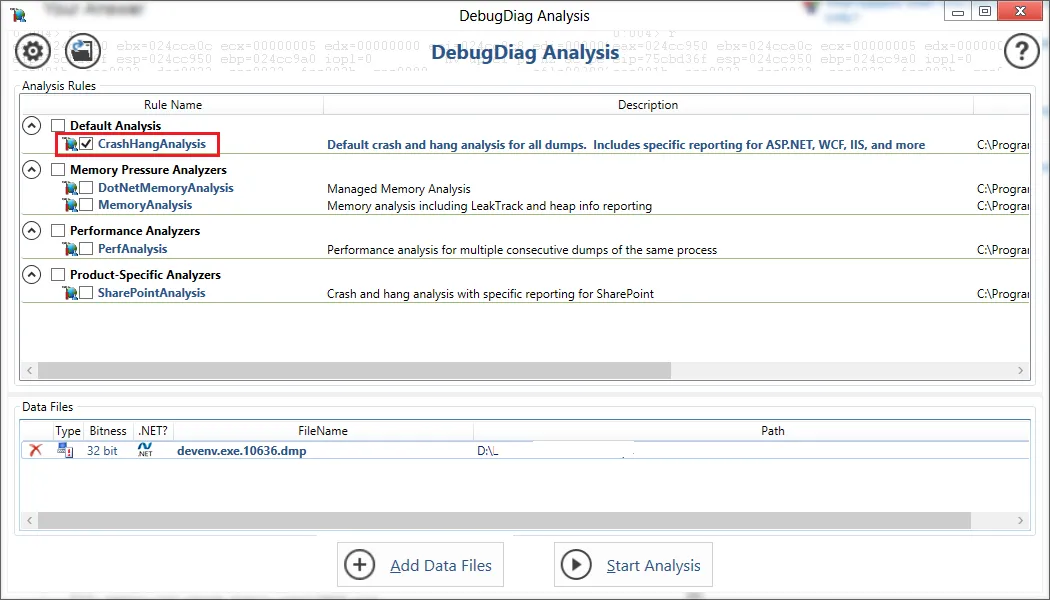Click the Managed Memory Analysis description
Image resolution: width=1050 pixels, height=600 pixels.
pos(398,189)
